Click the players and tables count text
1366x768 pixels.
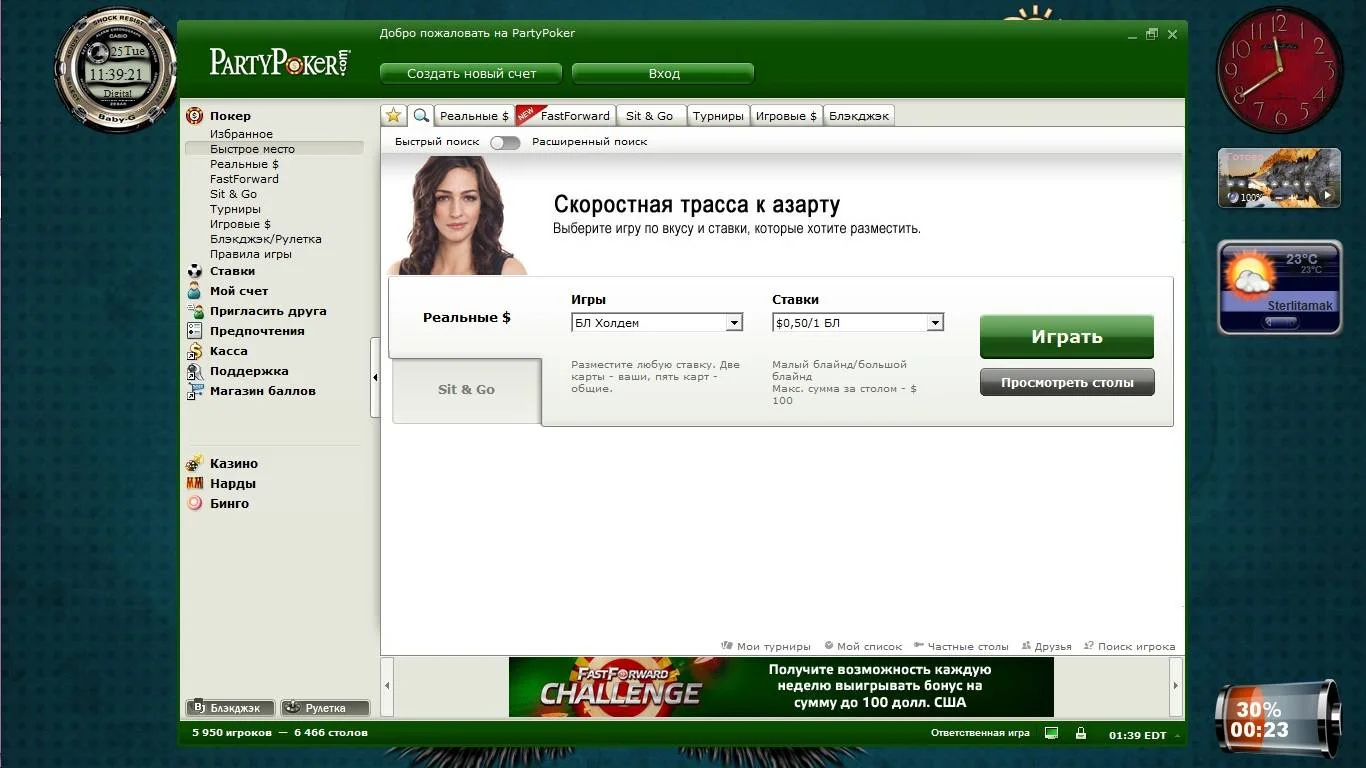[x=280, y=733]
